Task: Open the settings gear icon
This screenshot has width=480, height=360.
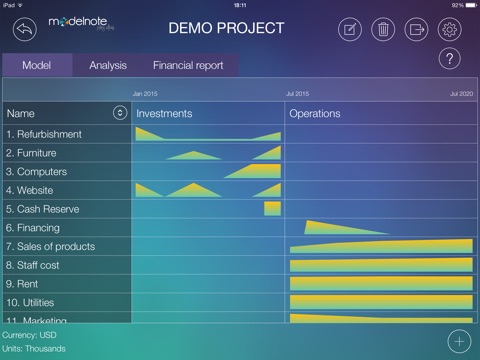Action: point(450,30)
